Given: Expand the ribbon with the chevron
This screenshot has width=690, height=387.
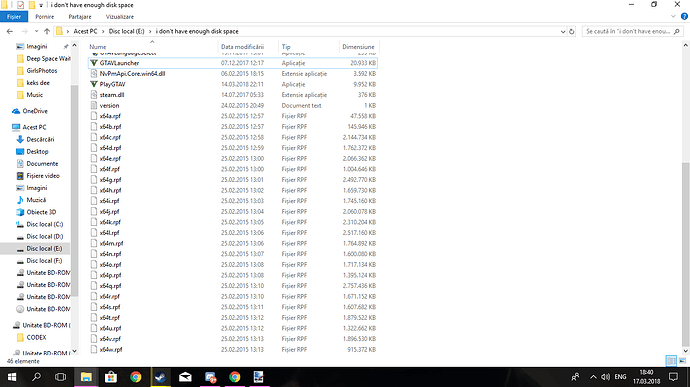Looking at the screenshot, I should [673, 16].
